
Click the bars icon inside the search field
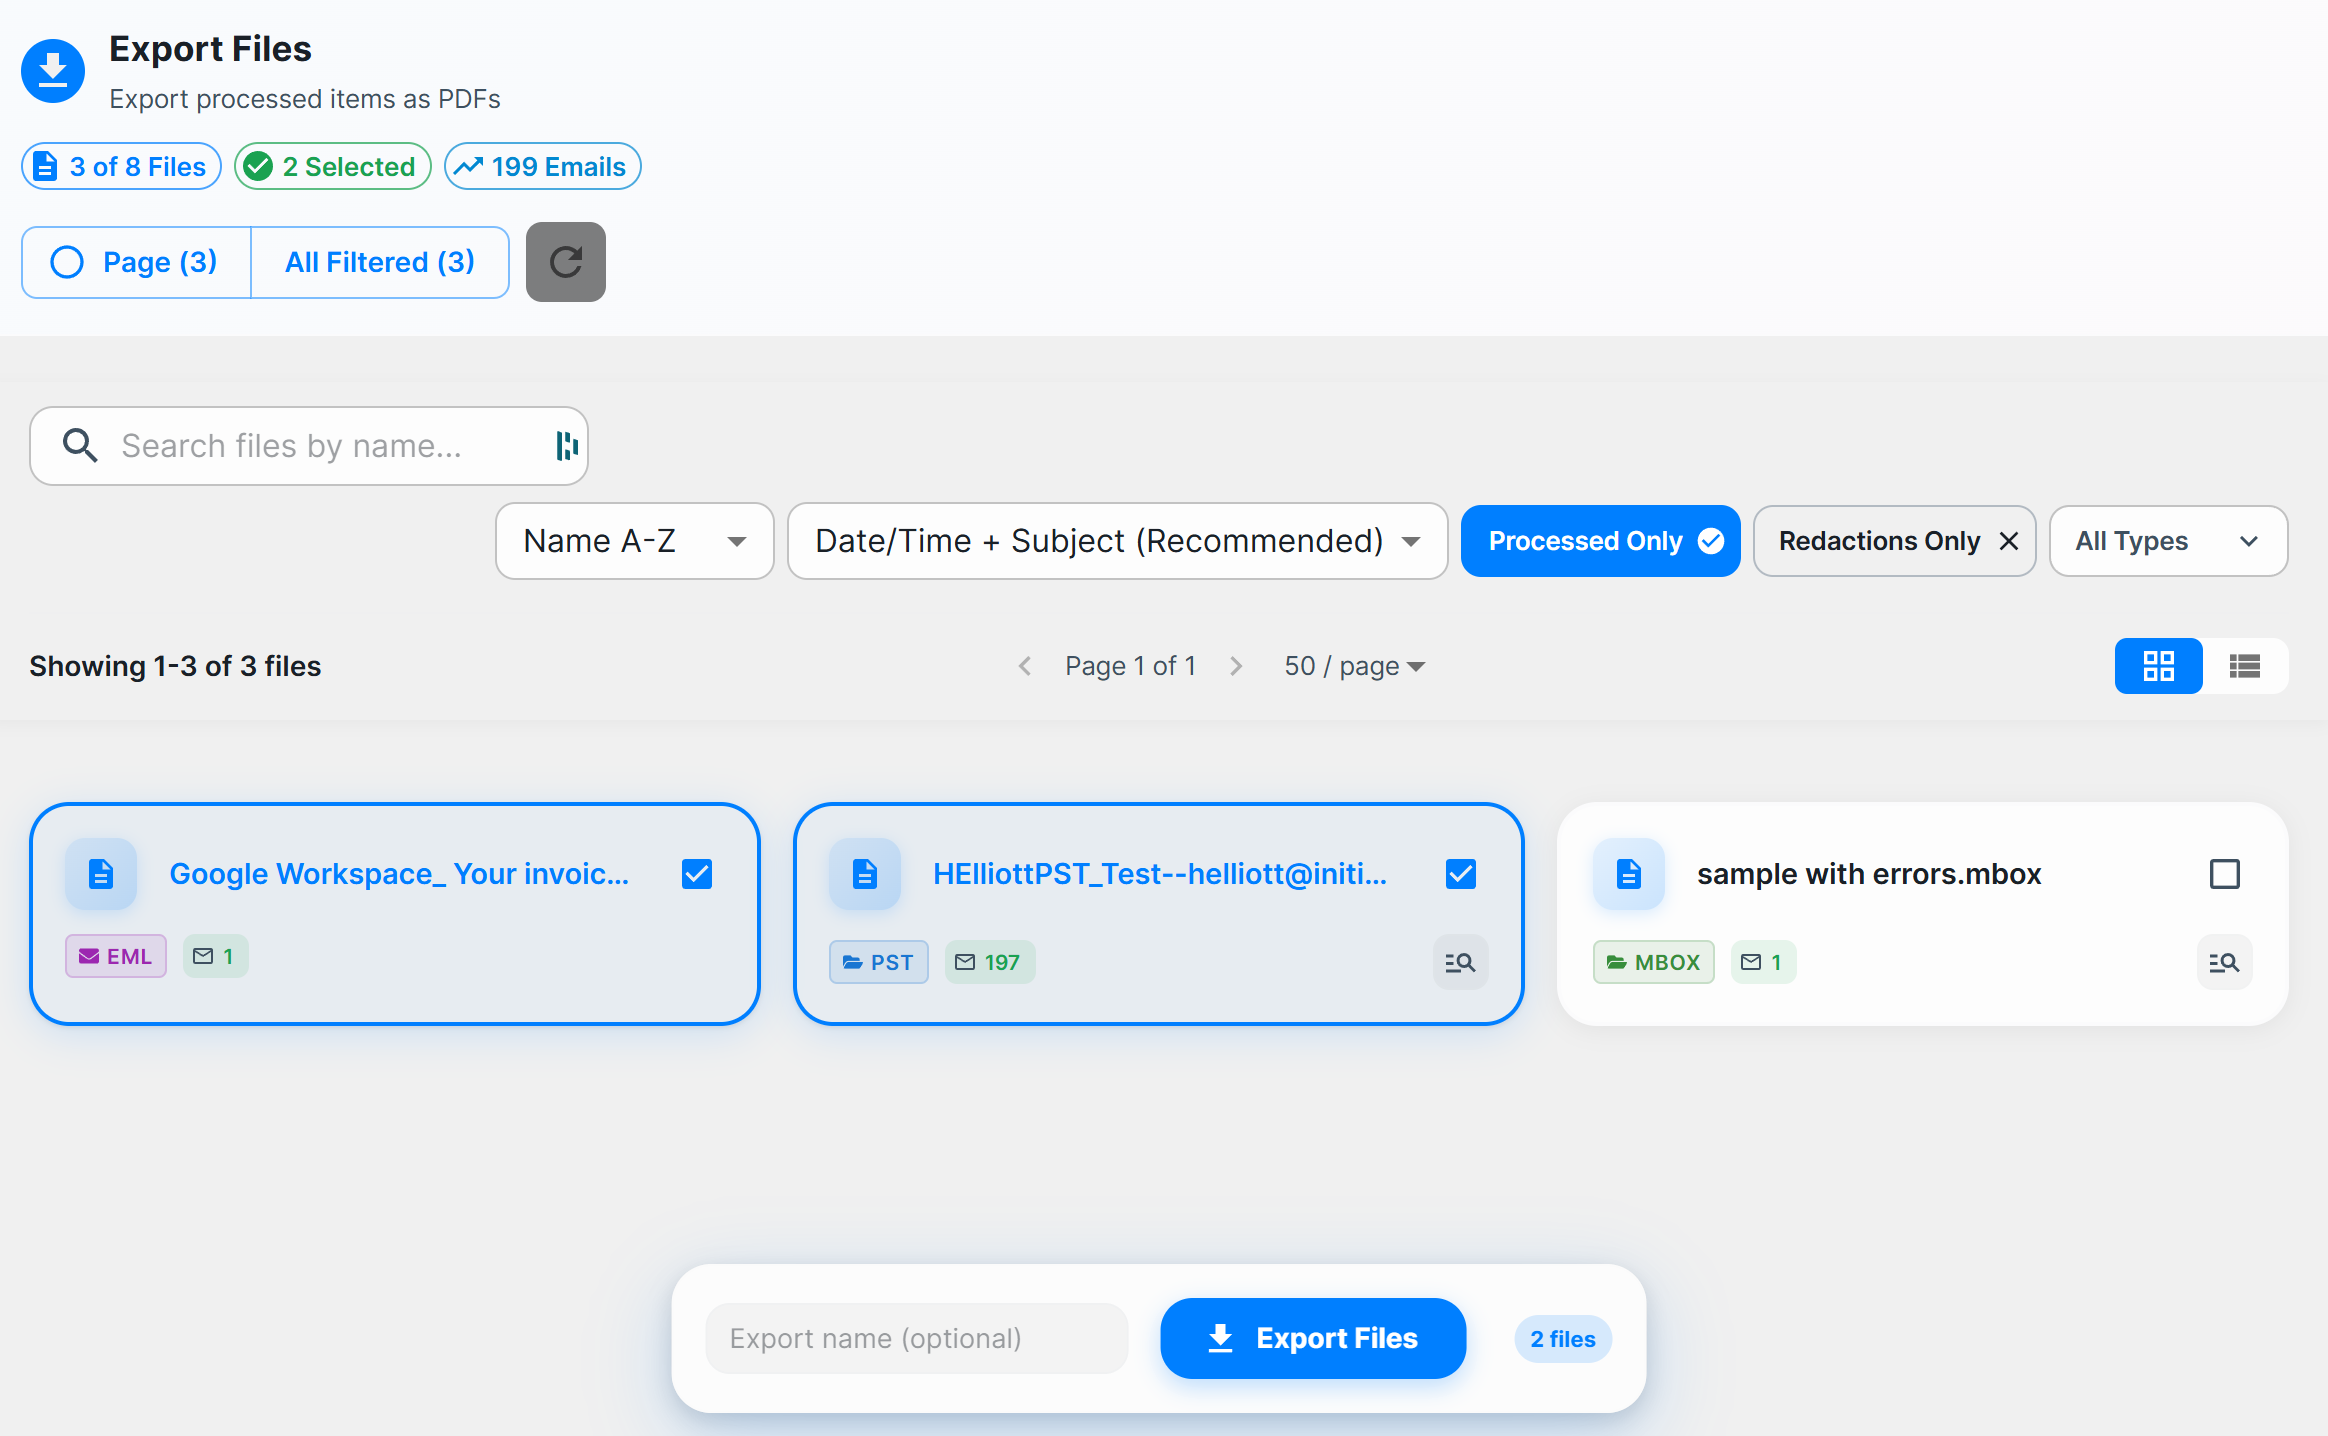click(x=567, y=446)
